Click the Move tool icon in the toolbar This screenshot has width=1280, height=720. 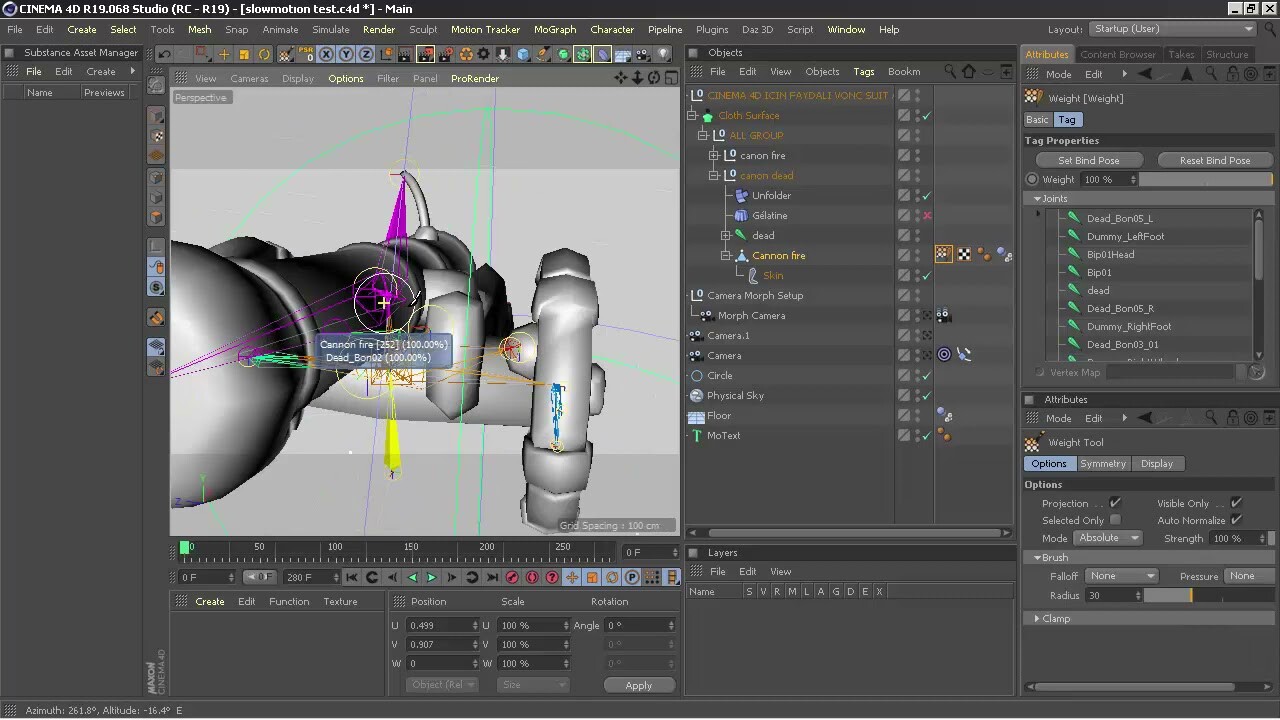(224, 54)
